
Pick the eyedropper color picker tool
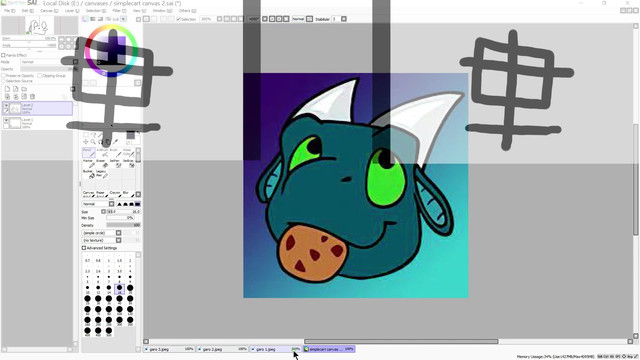pos(116,142)
